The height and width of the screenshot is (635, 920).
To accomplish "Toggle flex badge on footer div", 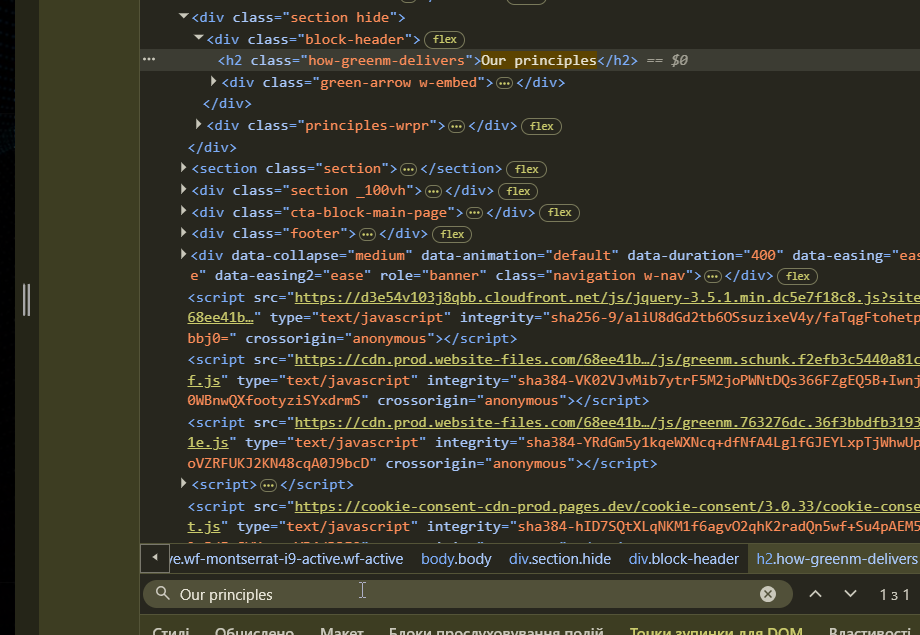I will coord(452,234).
